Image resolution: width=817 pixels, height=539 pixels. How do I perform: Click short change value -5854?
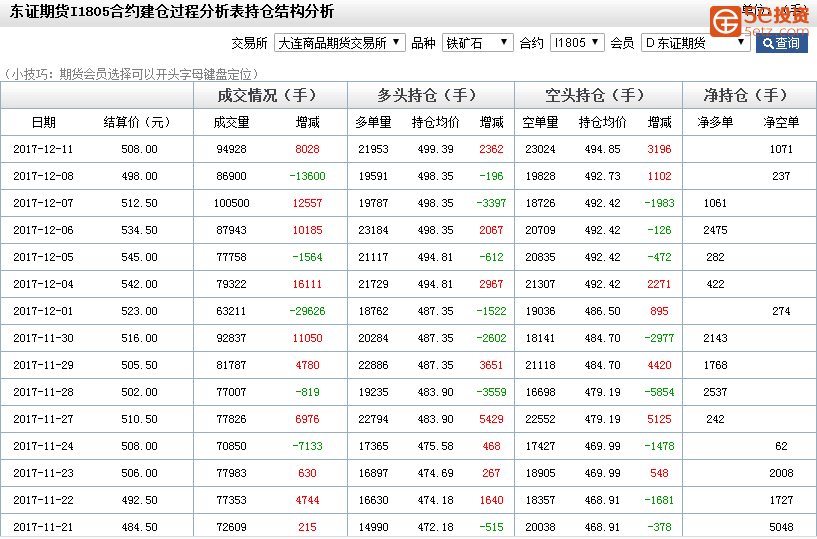click(659, 393)
